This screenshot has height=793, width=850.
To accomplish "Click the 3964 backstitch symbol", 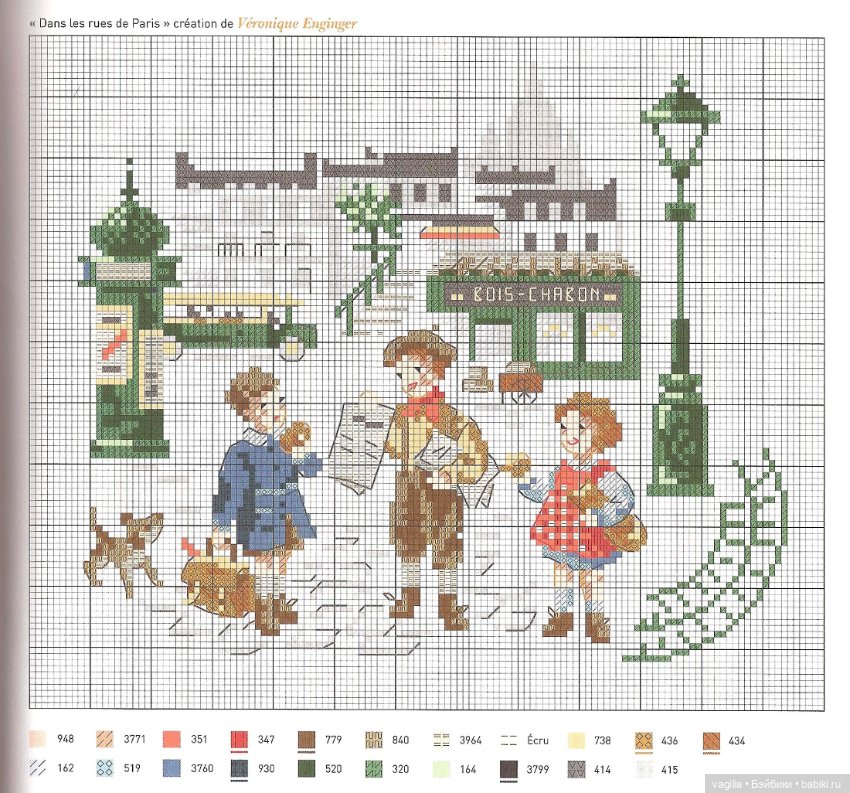I will (443, 741).
